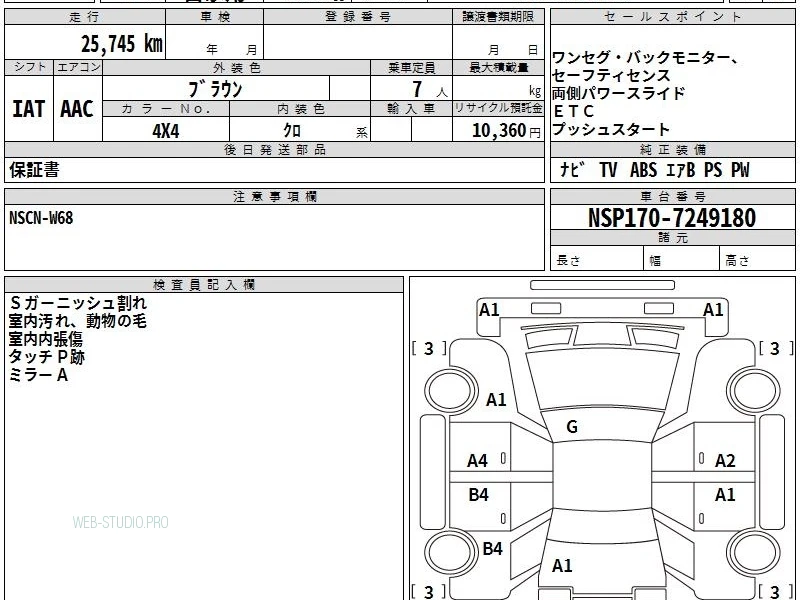This screenshot has width=800, height=600.
Task: Click the rear-right wheel circle in the diagram
Action: (754, 553)
